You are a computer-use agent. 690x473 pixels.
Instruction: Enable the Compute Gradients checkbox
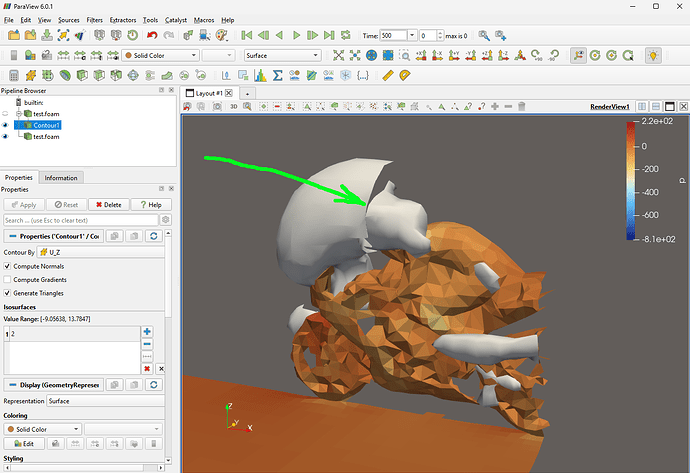8,279
